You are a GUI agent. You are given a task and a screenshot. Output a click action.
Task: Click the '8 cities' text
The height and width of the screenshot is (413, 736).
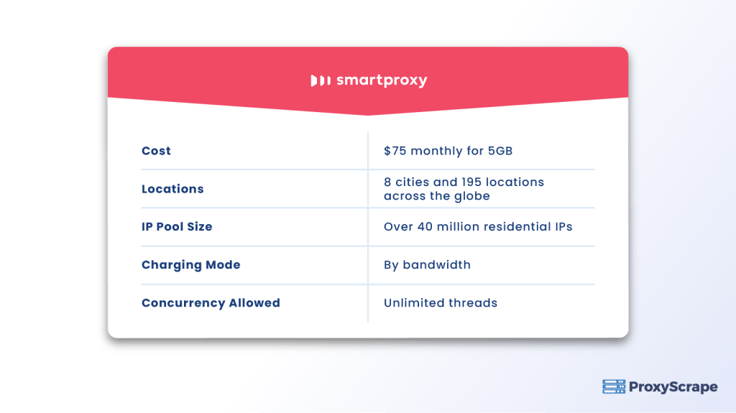(407, 182)
